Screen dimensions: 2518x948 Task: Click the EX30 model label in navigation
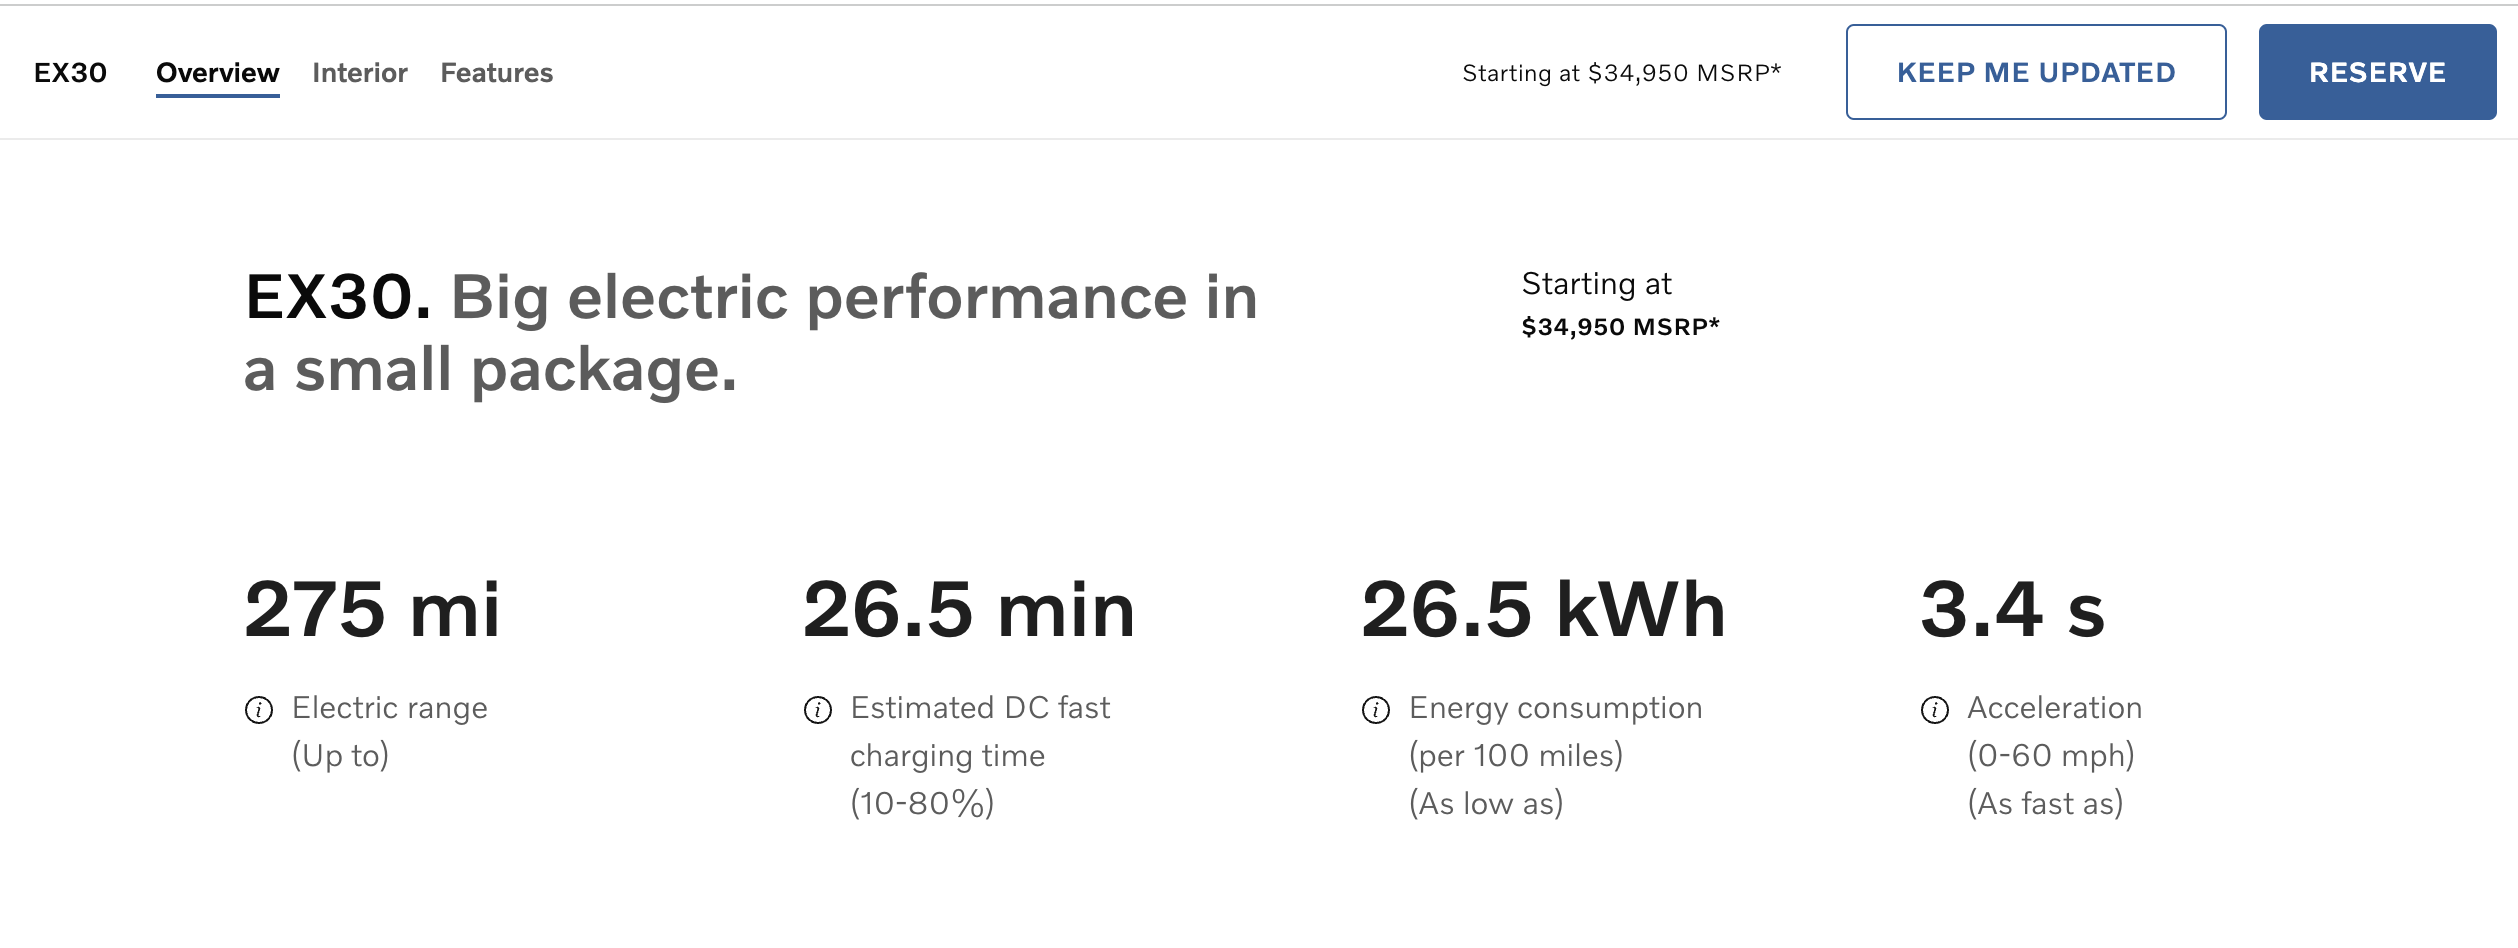click(70, 73)
